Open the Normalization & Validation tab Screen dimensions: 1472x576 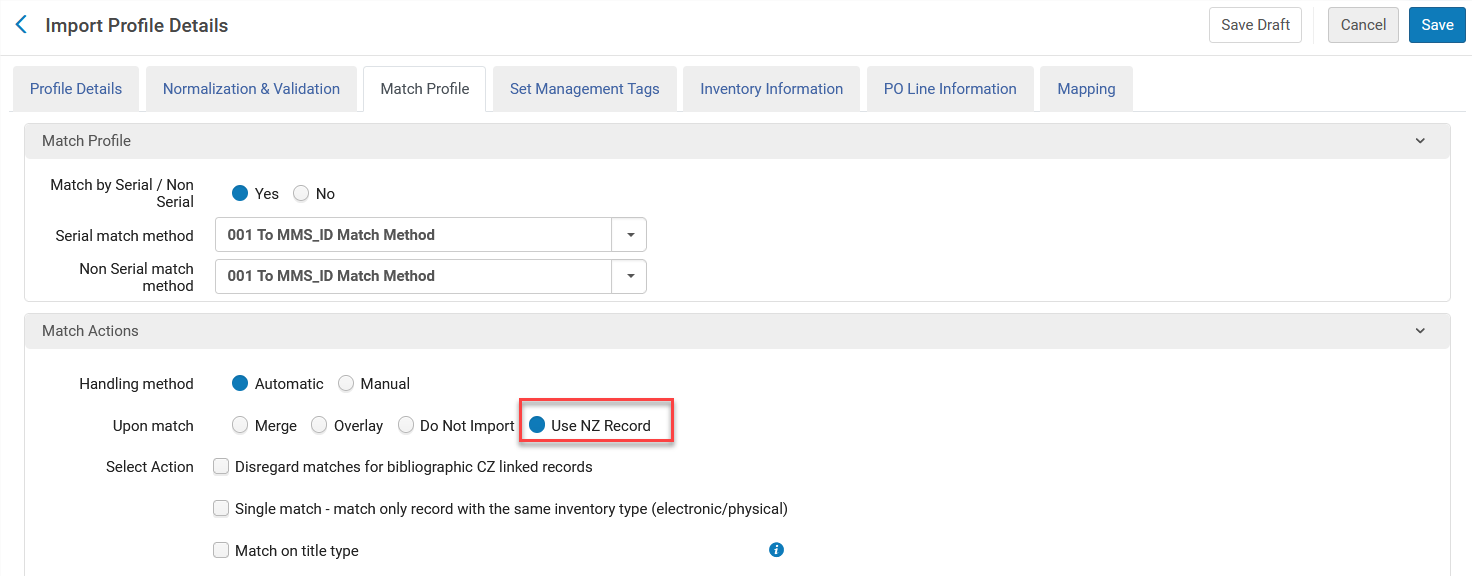click(x=251, y=89)
